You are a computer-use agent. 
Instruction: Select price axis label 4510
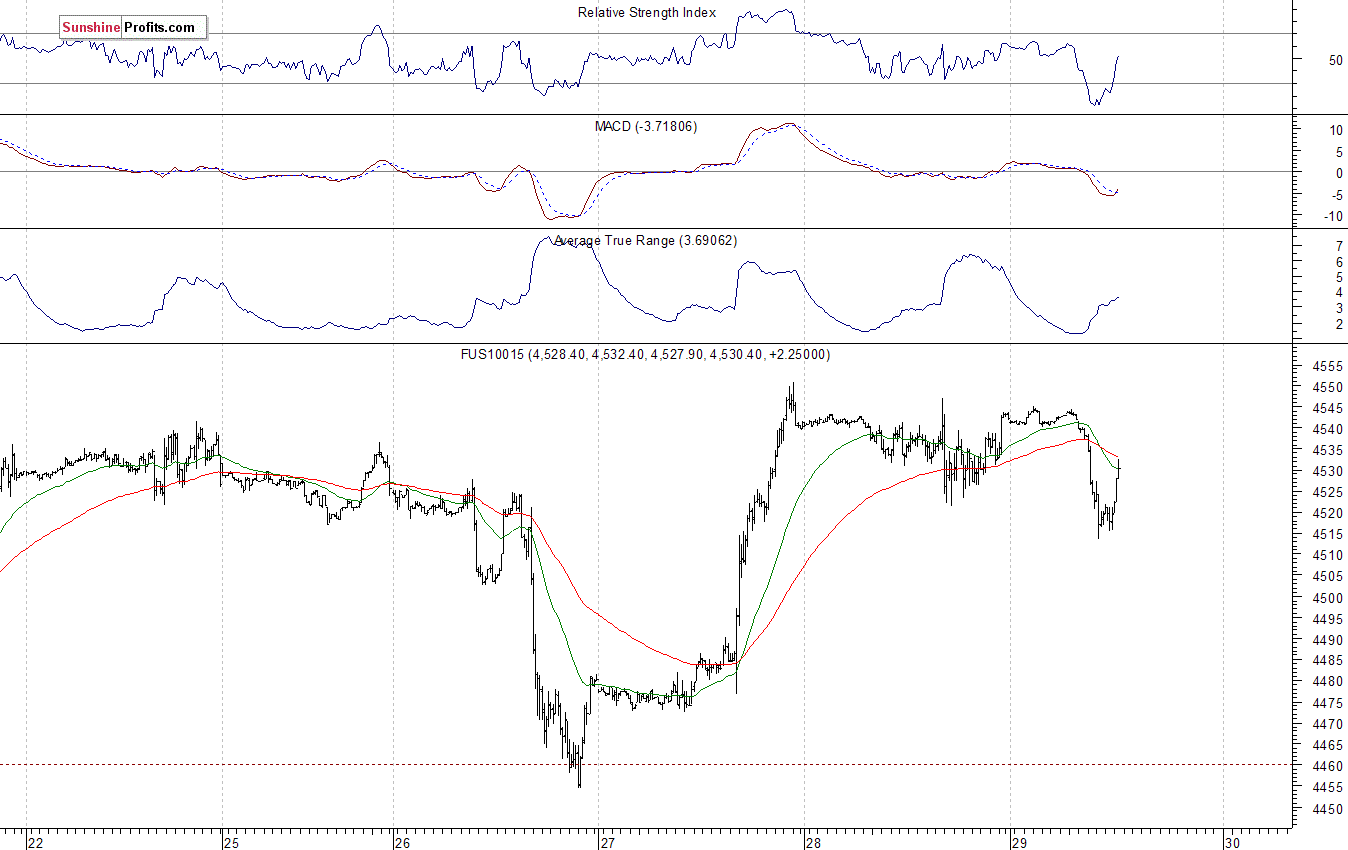[1327, 556]
